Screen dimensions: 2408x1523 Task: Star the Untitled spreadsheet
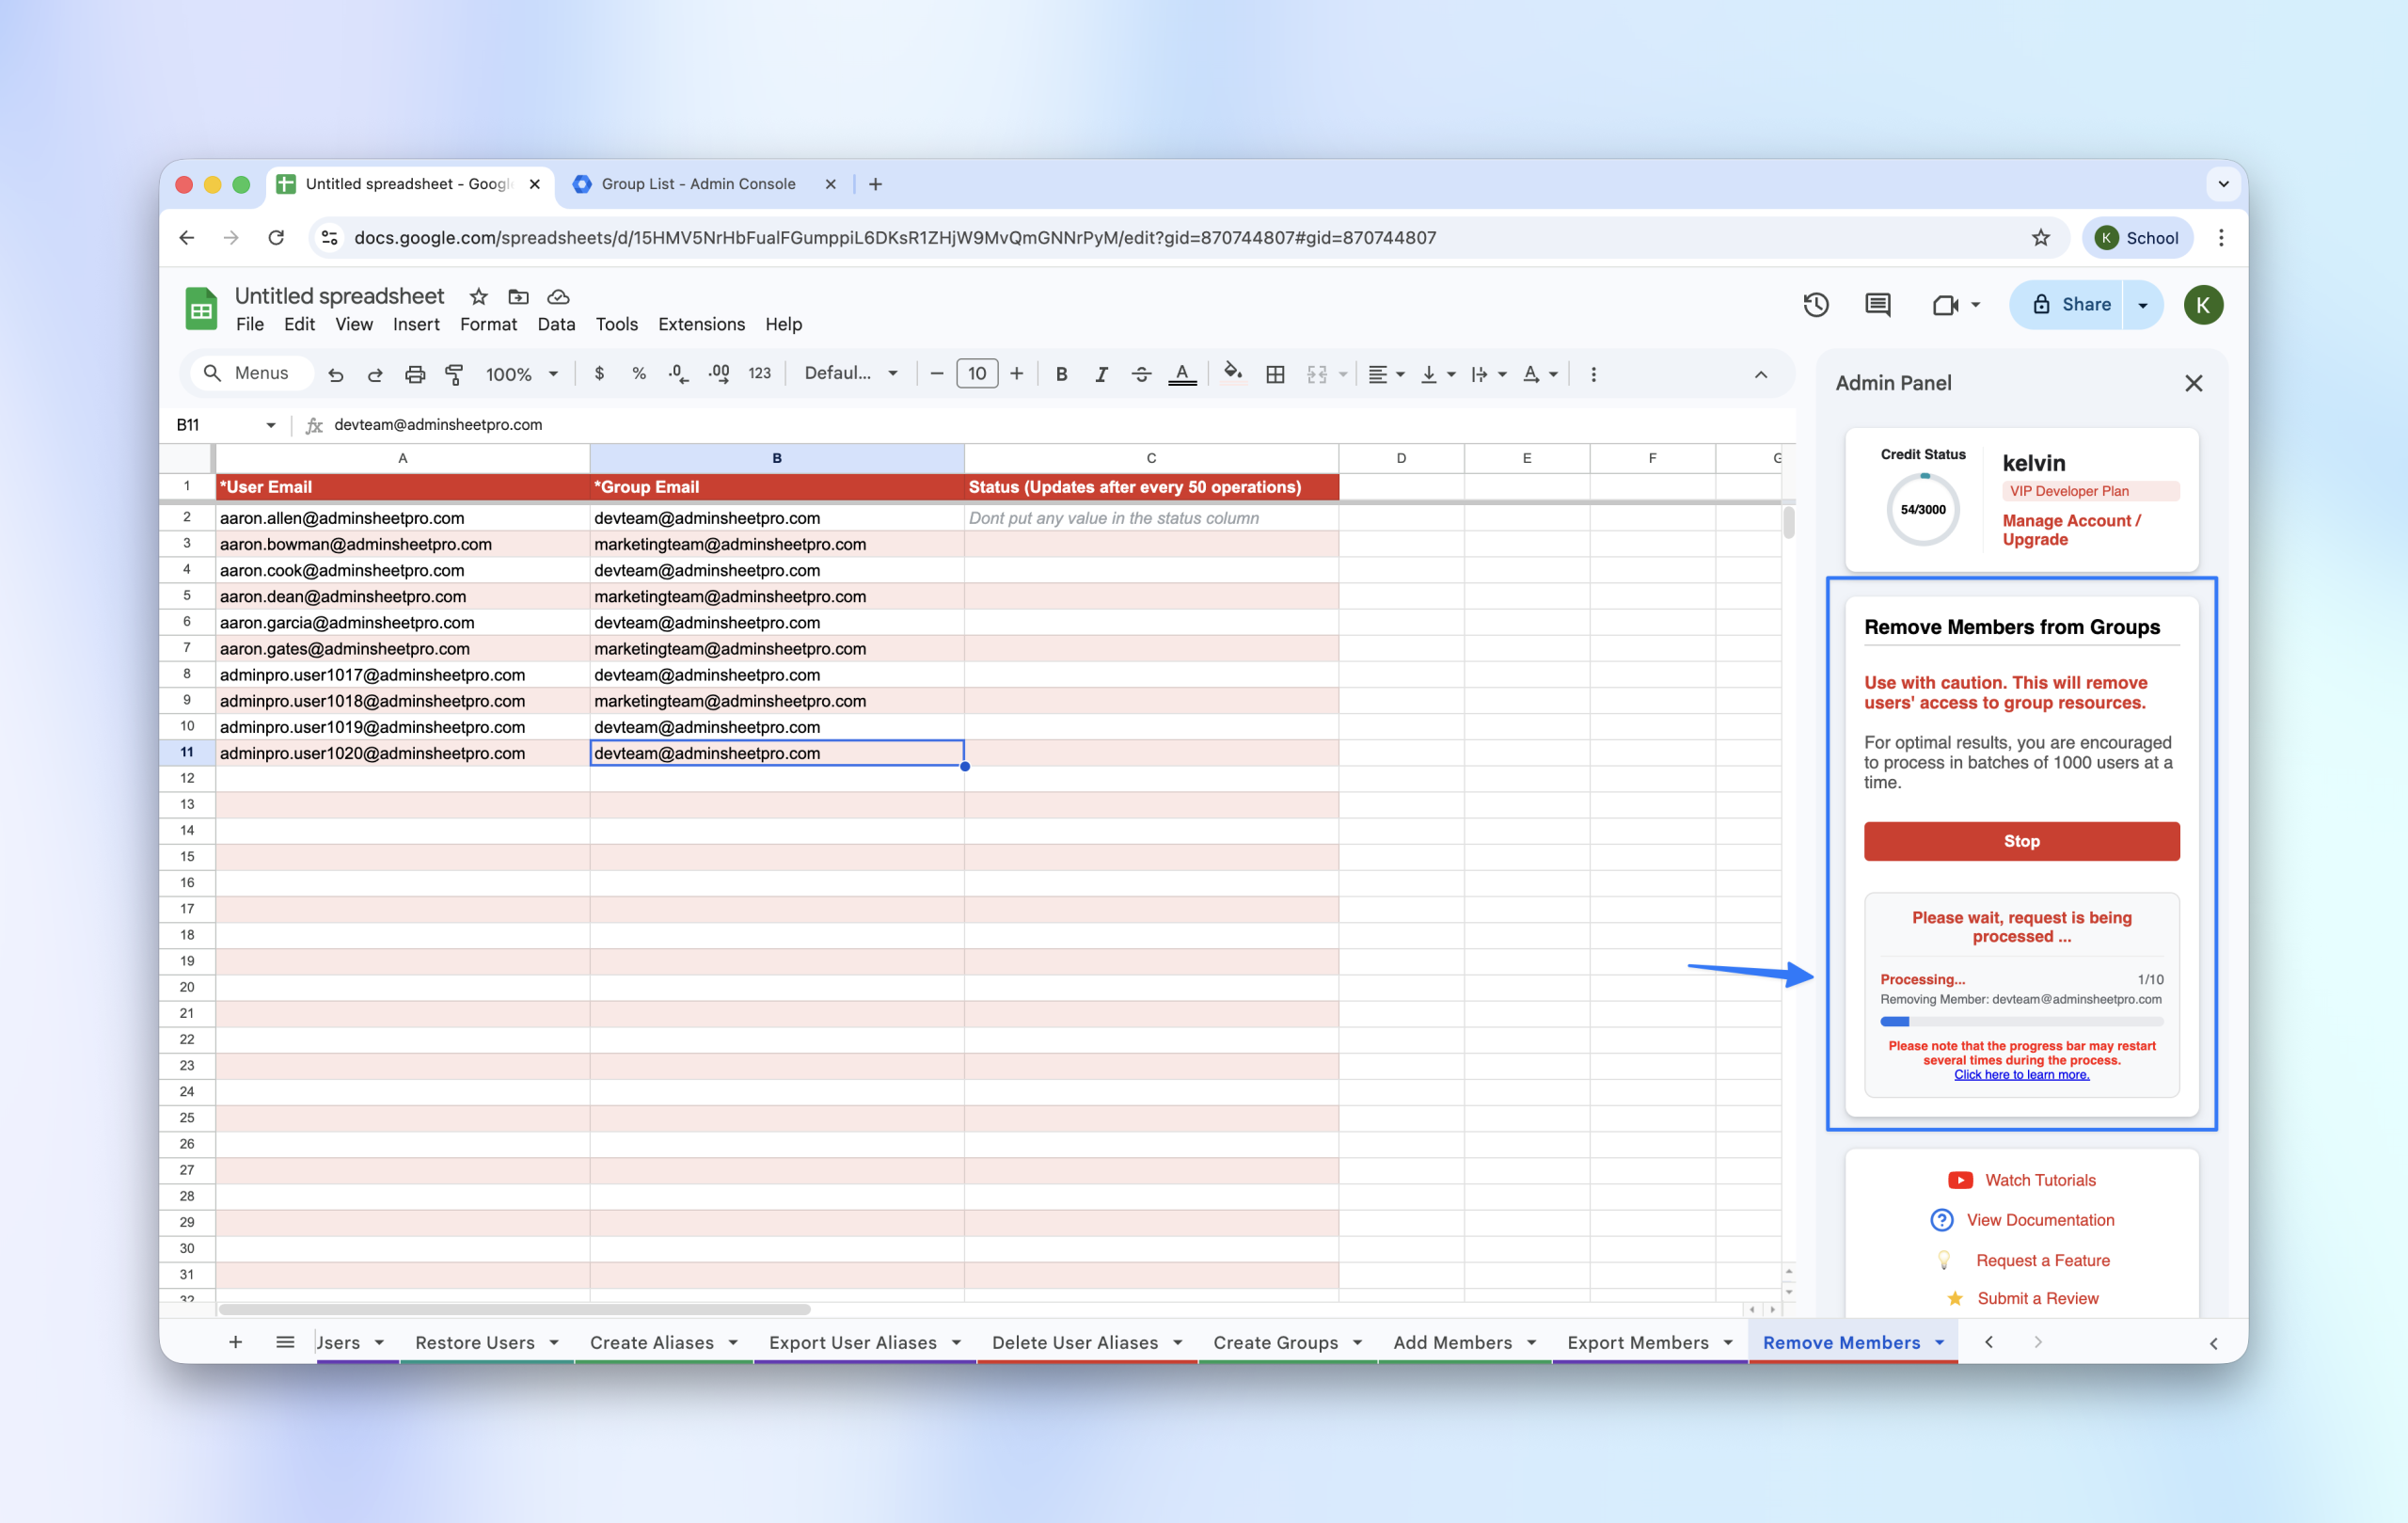pos(479,297)
